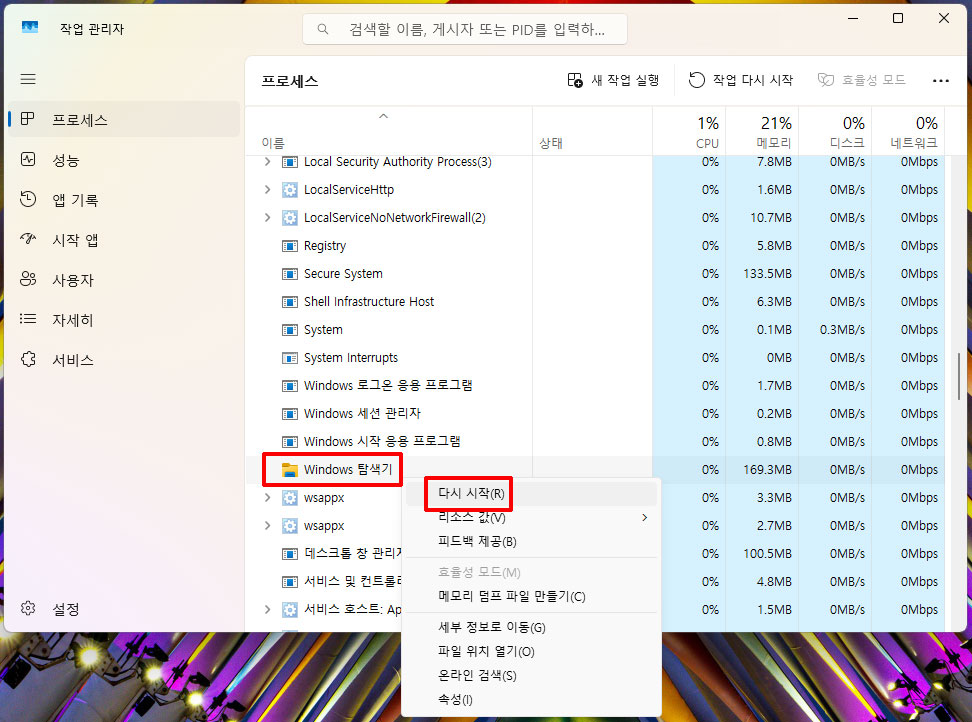Image resolution: width=972 pixels, height=722 pixels.
Task: Expand Local Security Authority Process group
Action: [267, 162]
